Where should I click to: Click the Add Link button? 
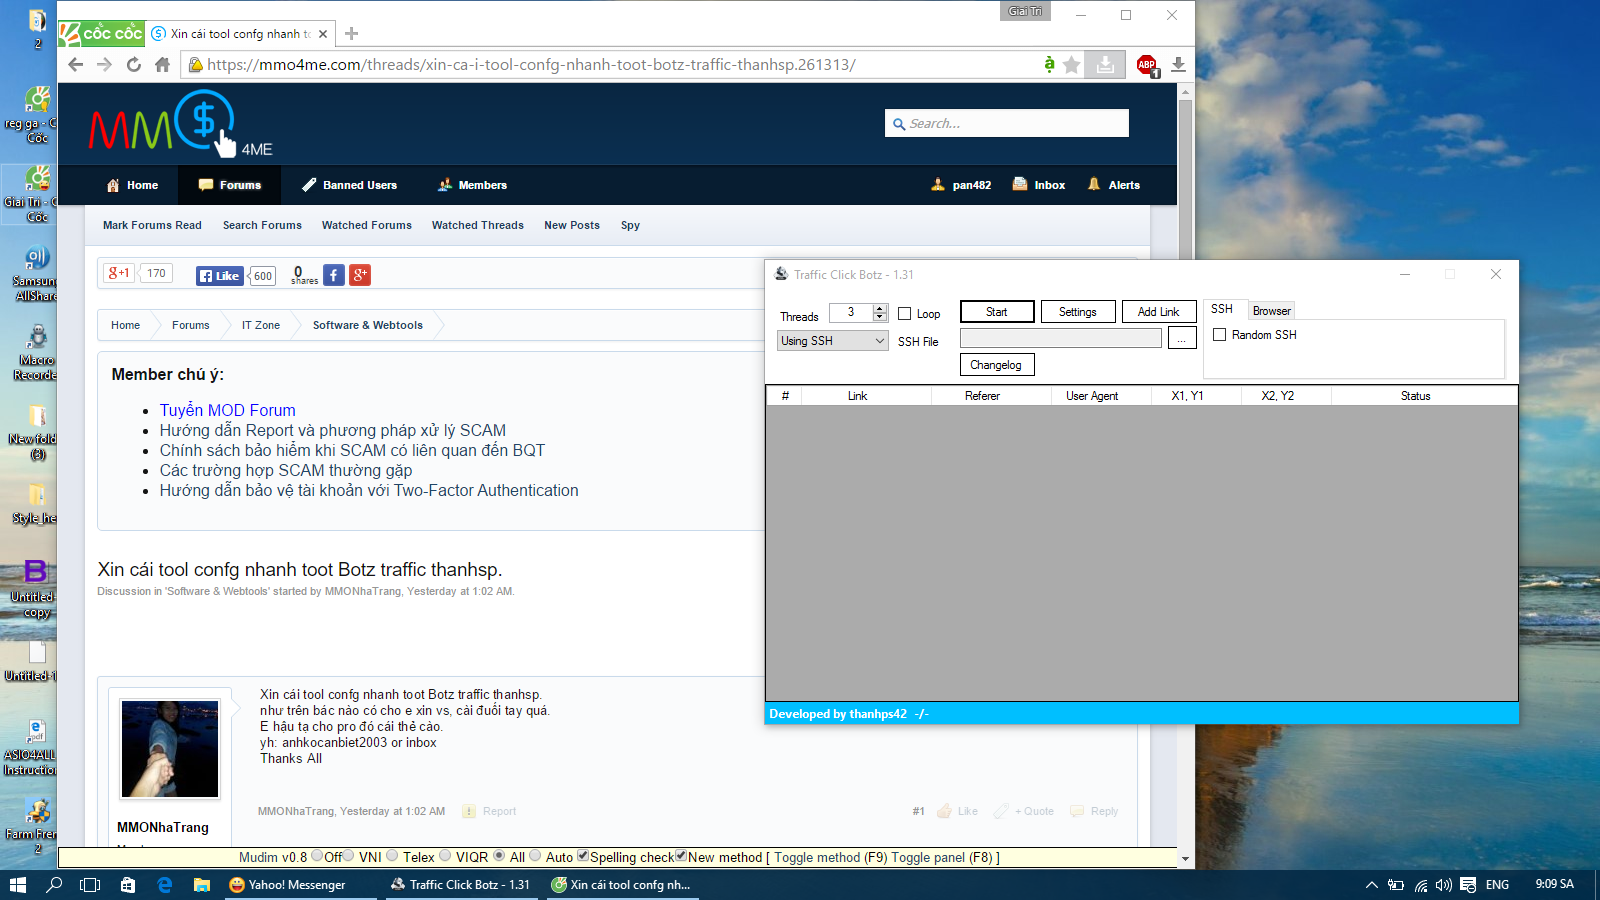tap(1159, 312)
